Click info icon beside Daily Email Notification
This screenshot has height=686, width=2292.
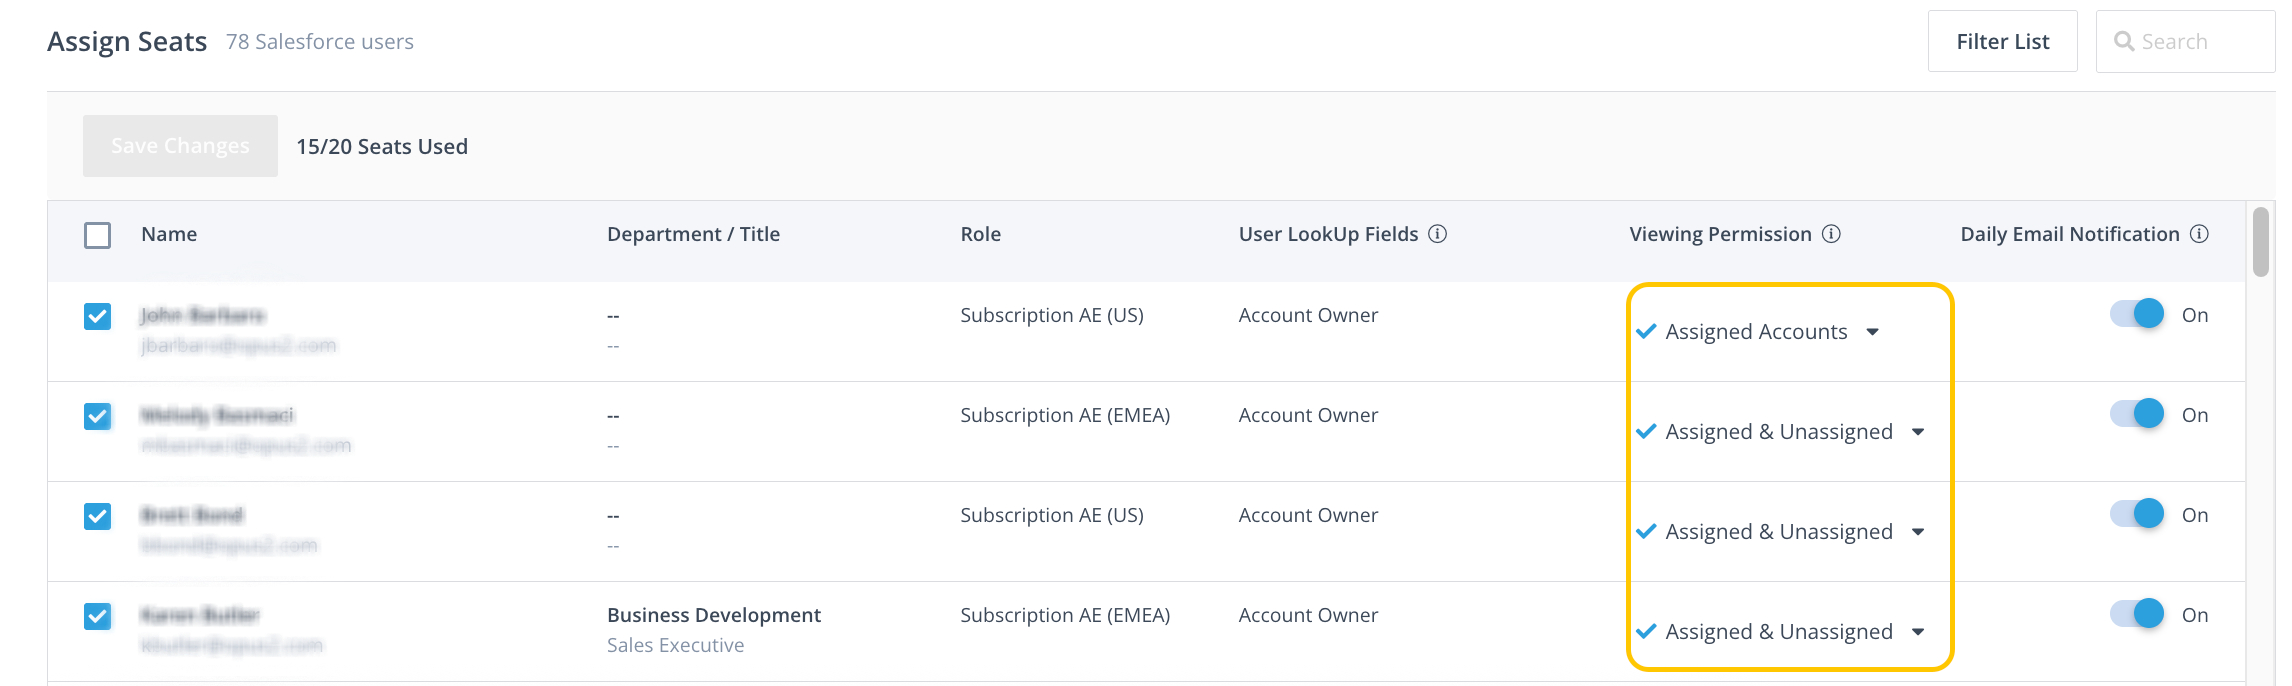click(2199, 234)
